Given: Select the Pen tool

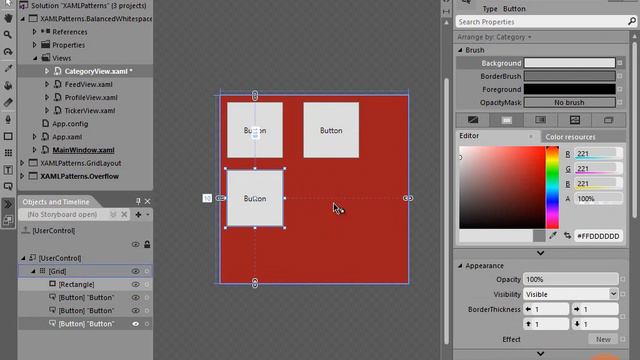Looking at the screenshot, I should click(8, 119).
